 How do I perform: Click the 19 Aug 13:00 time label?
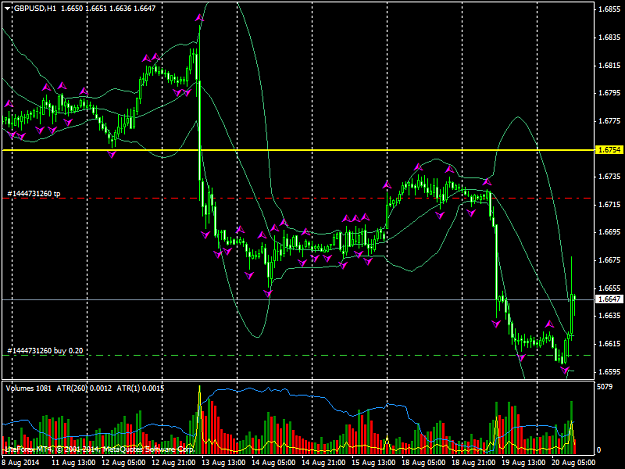[x=523, y=463]
